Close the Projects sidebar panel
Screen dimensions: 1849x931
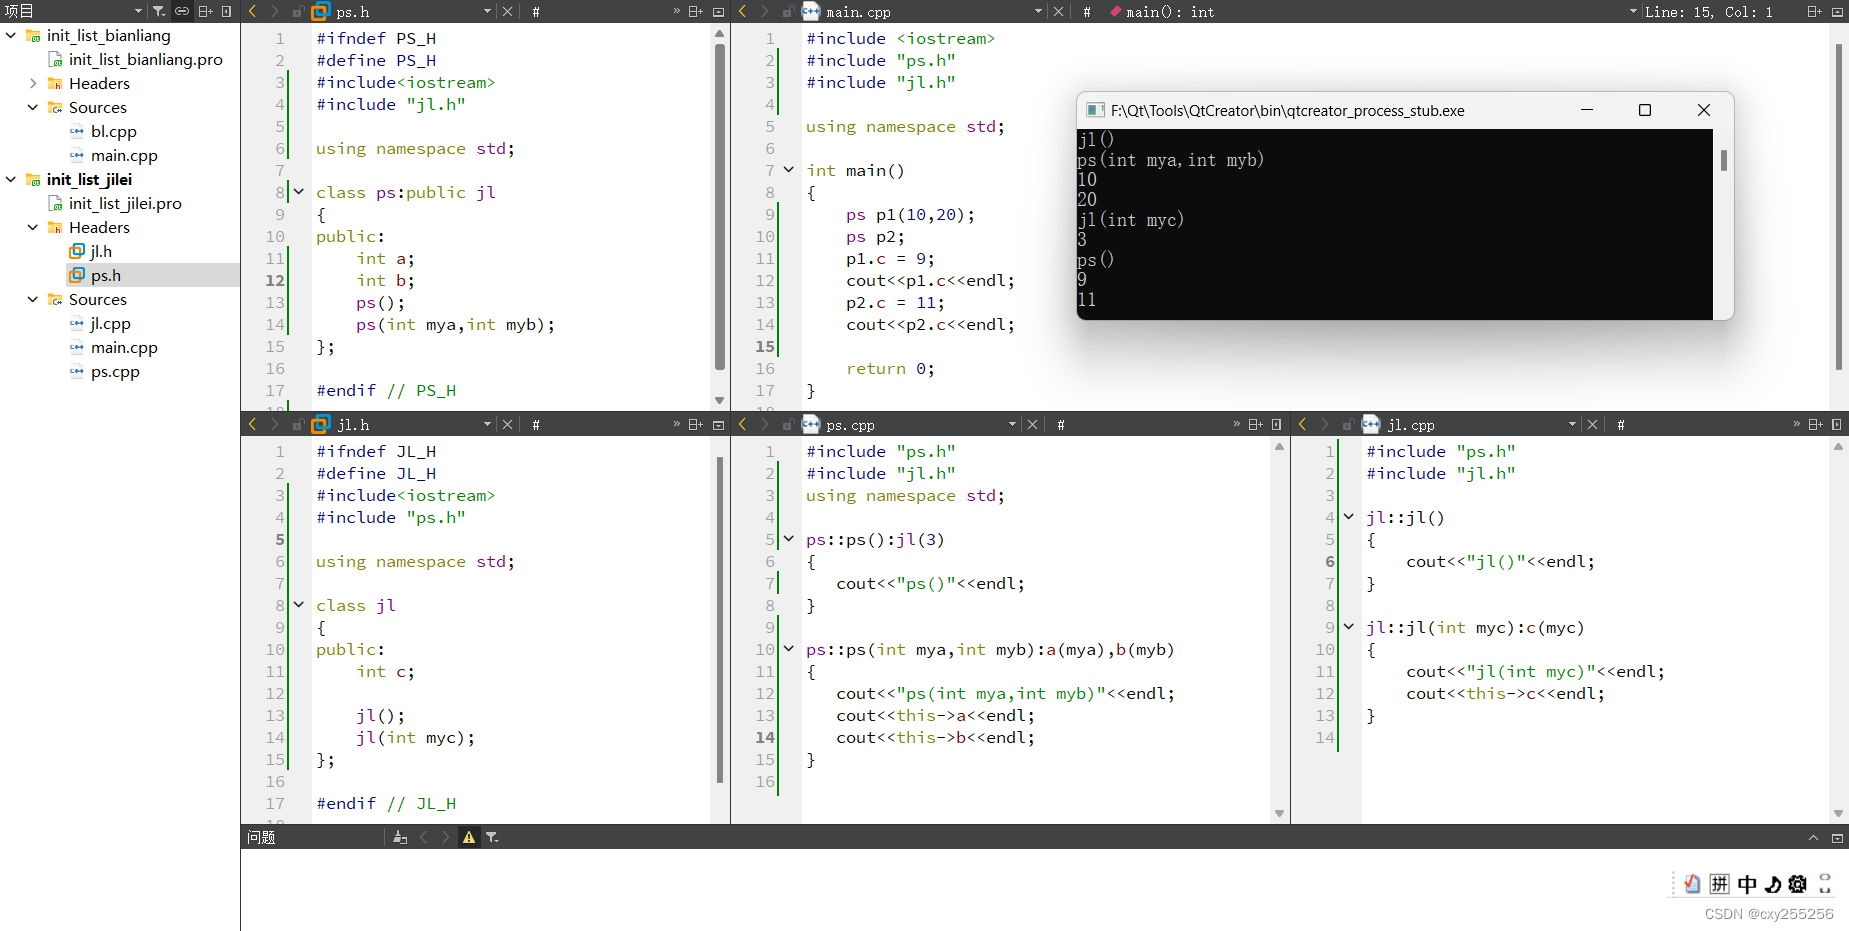[x=227, y=11]
